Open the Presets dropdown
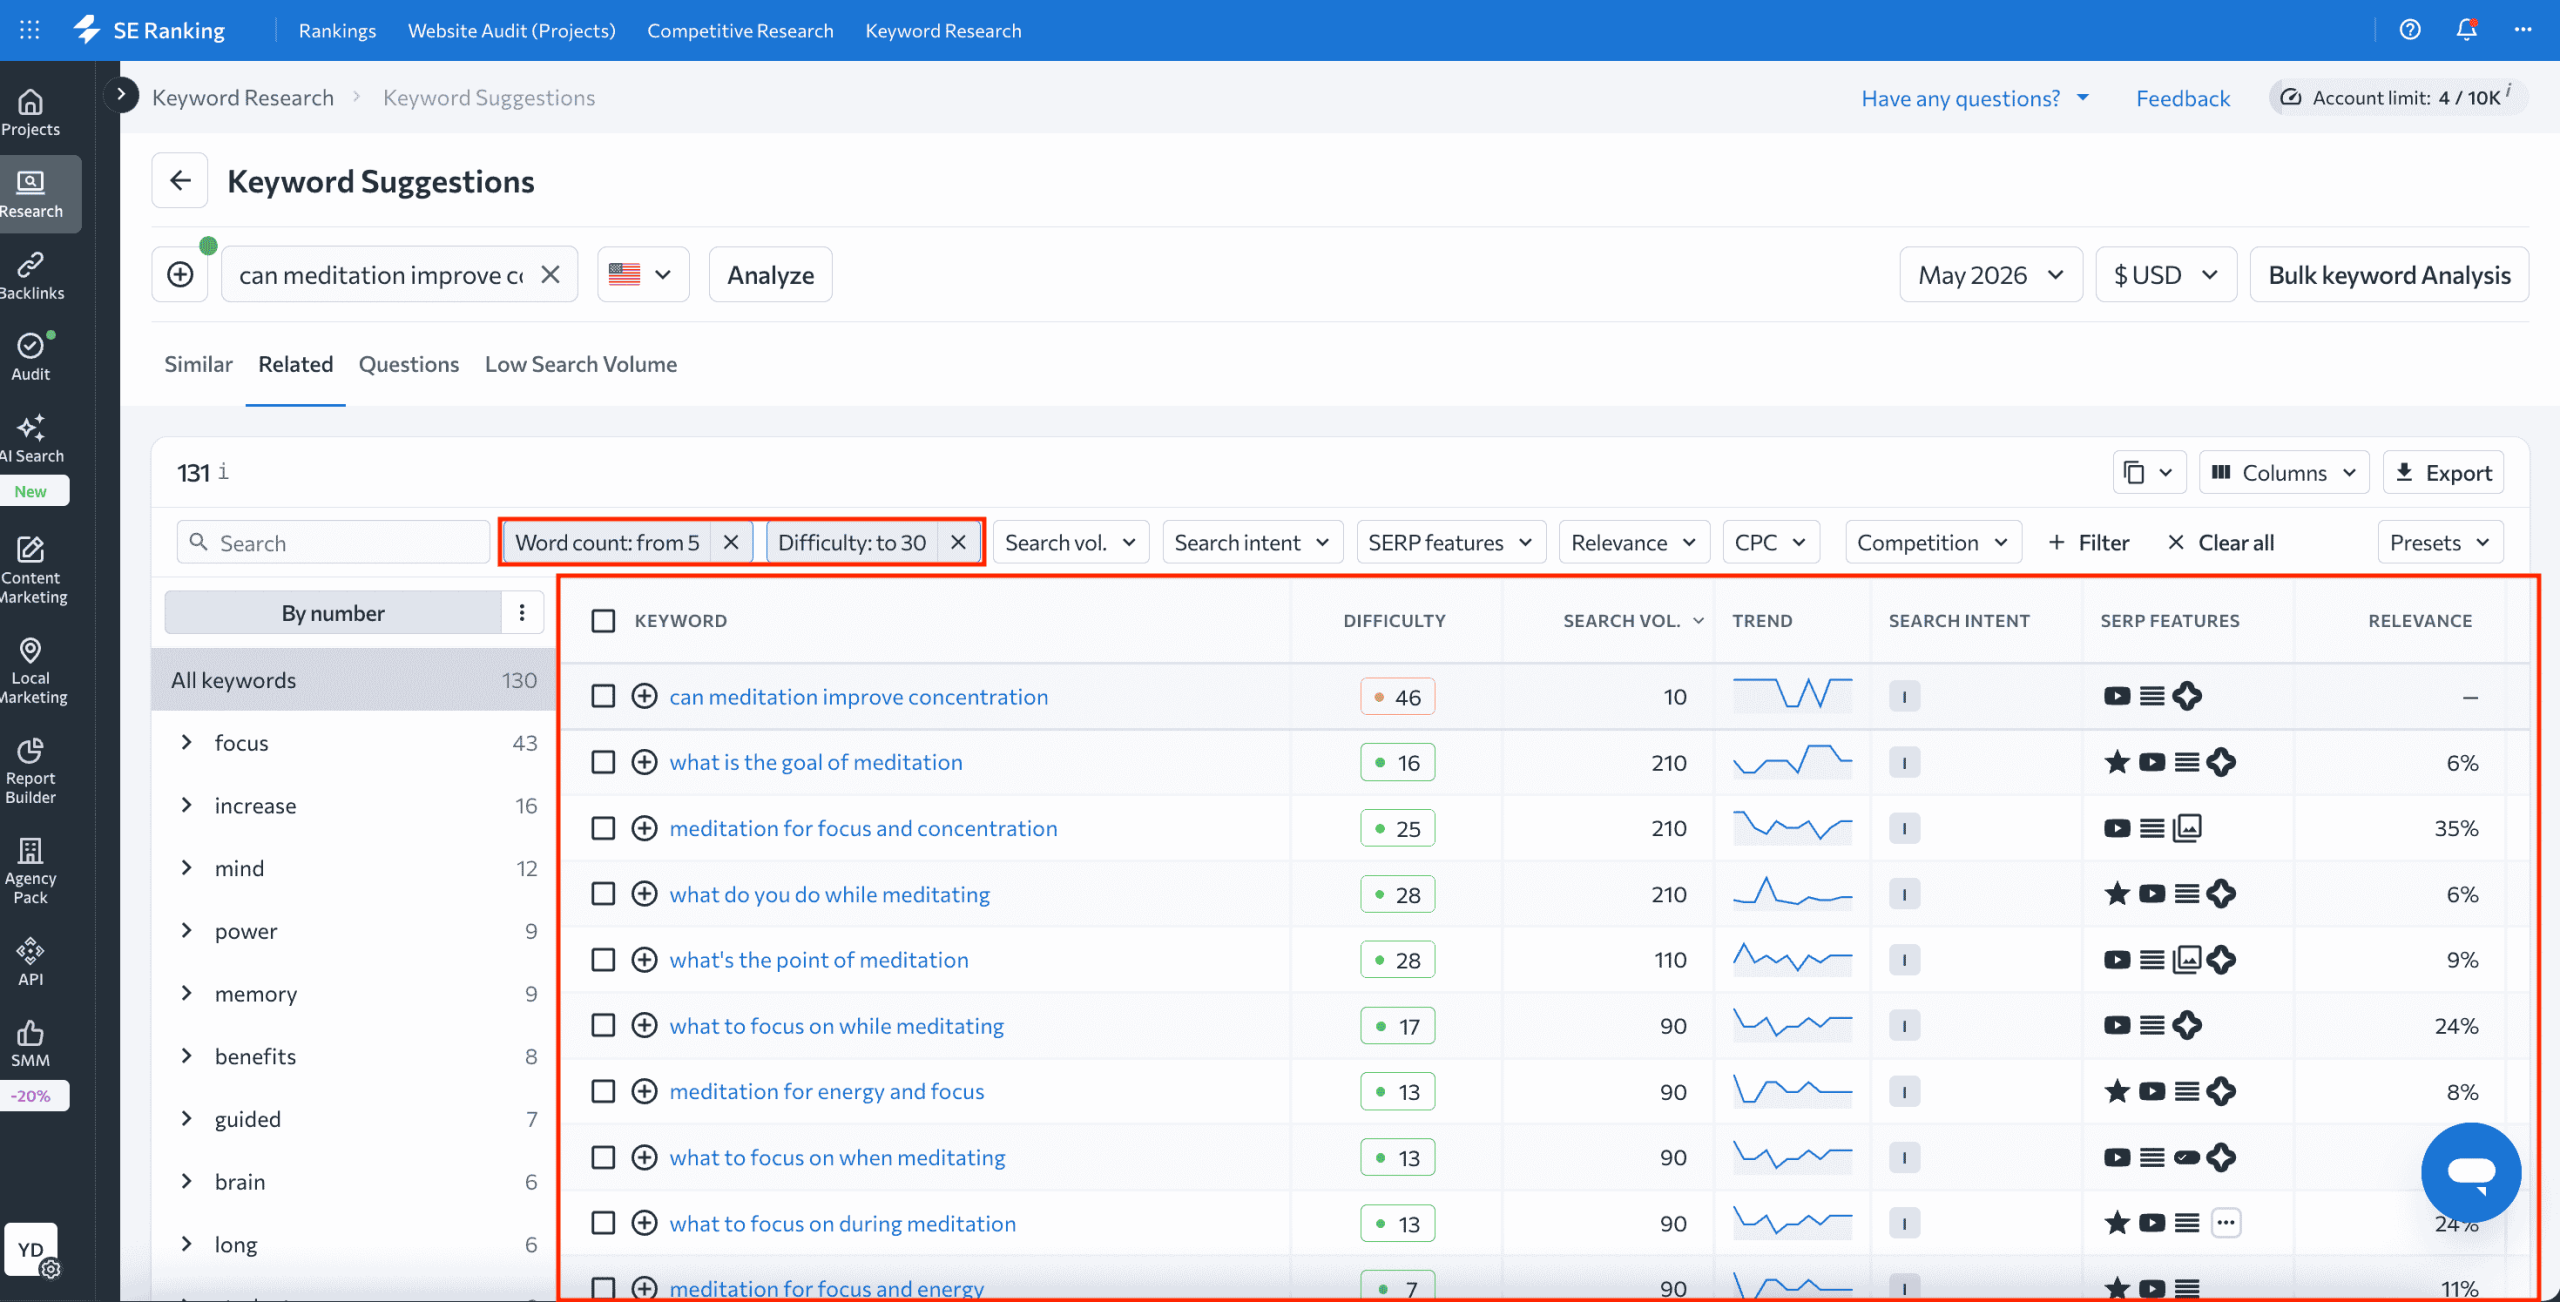The image size is (2560, 1302). pyautogui.click(x=2440, y=542)
